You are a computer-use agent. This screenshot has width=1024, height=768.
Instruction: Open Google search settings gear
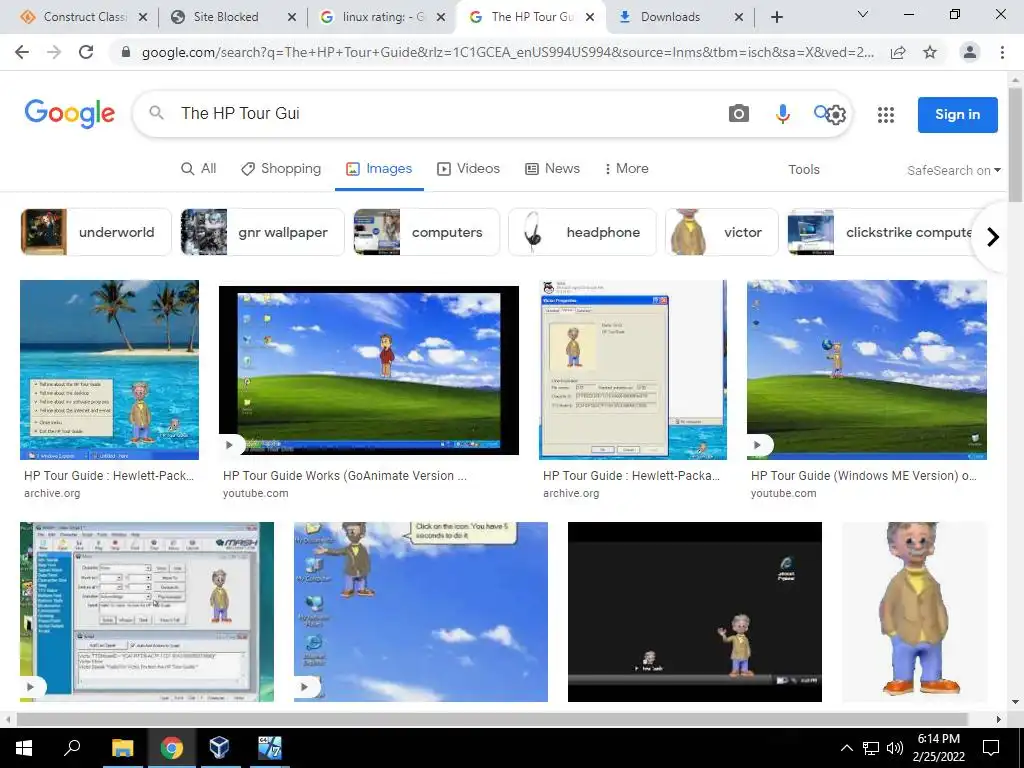(836, 115)
